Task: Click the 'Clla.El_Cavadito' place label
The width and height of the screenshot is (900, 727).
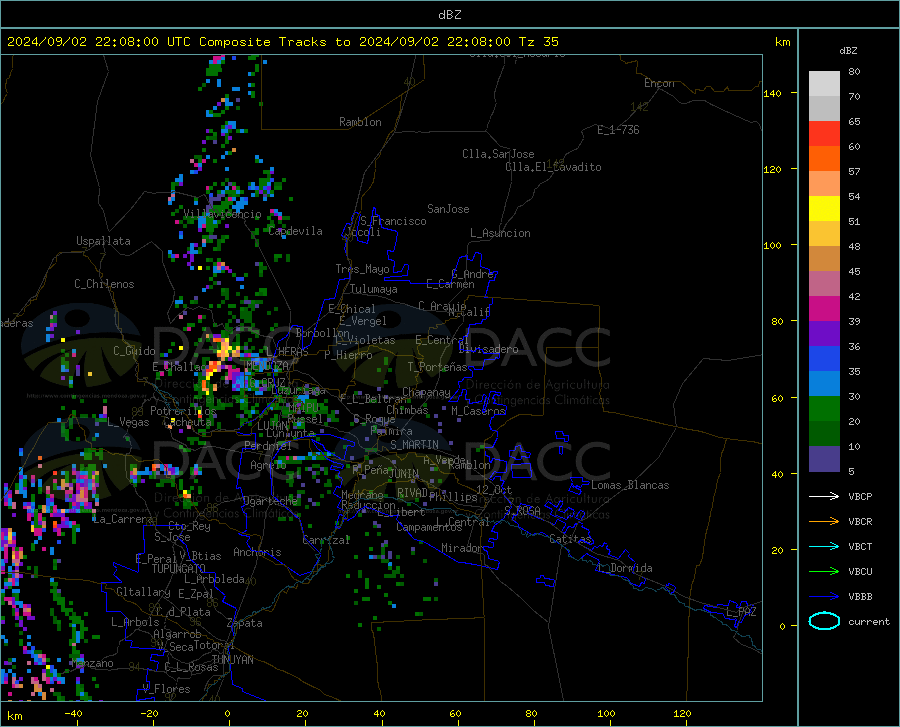Action: [553, 167]
